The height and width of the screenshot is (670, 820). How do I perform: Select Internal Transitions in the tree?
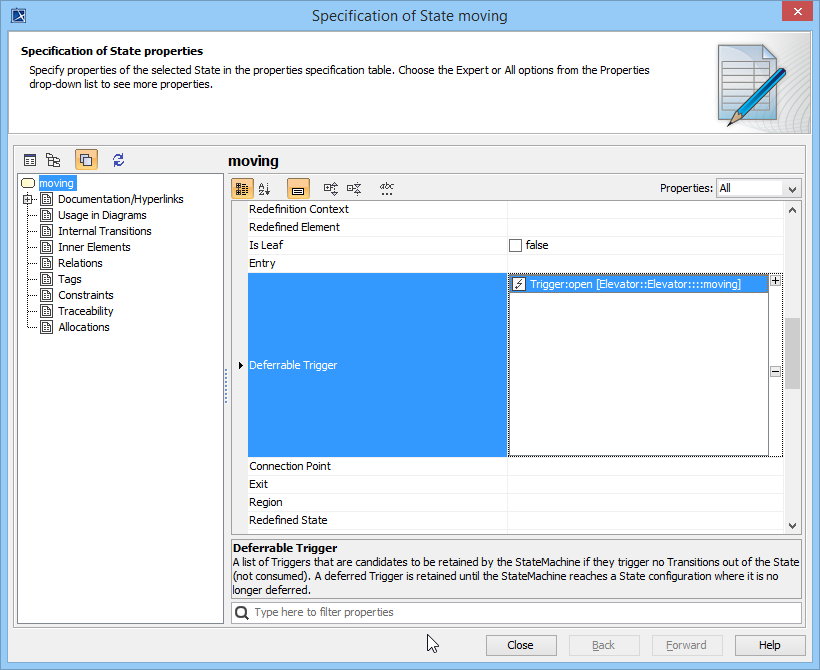click(x=104, y=231)
